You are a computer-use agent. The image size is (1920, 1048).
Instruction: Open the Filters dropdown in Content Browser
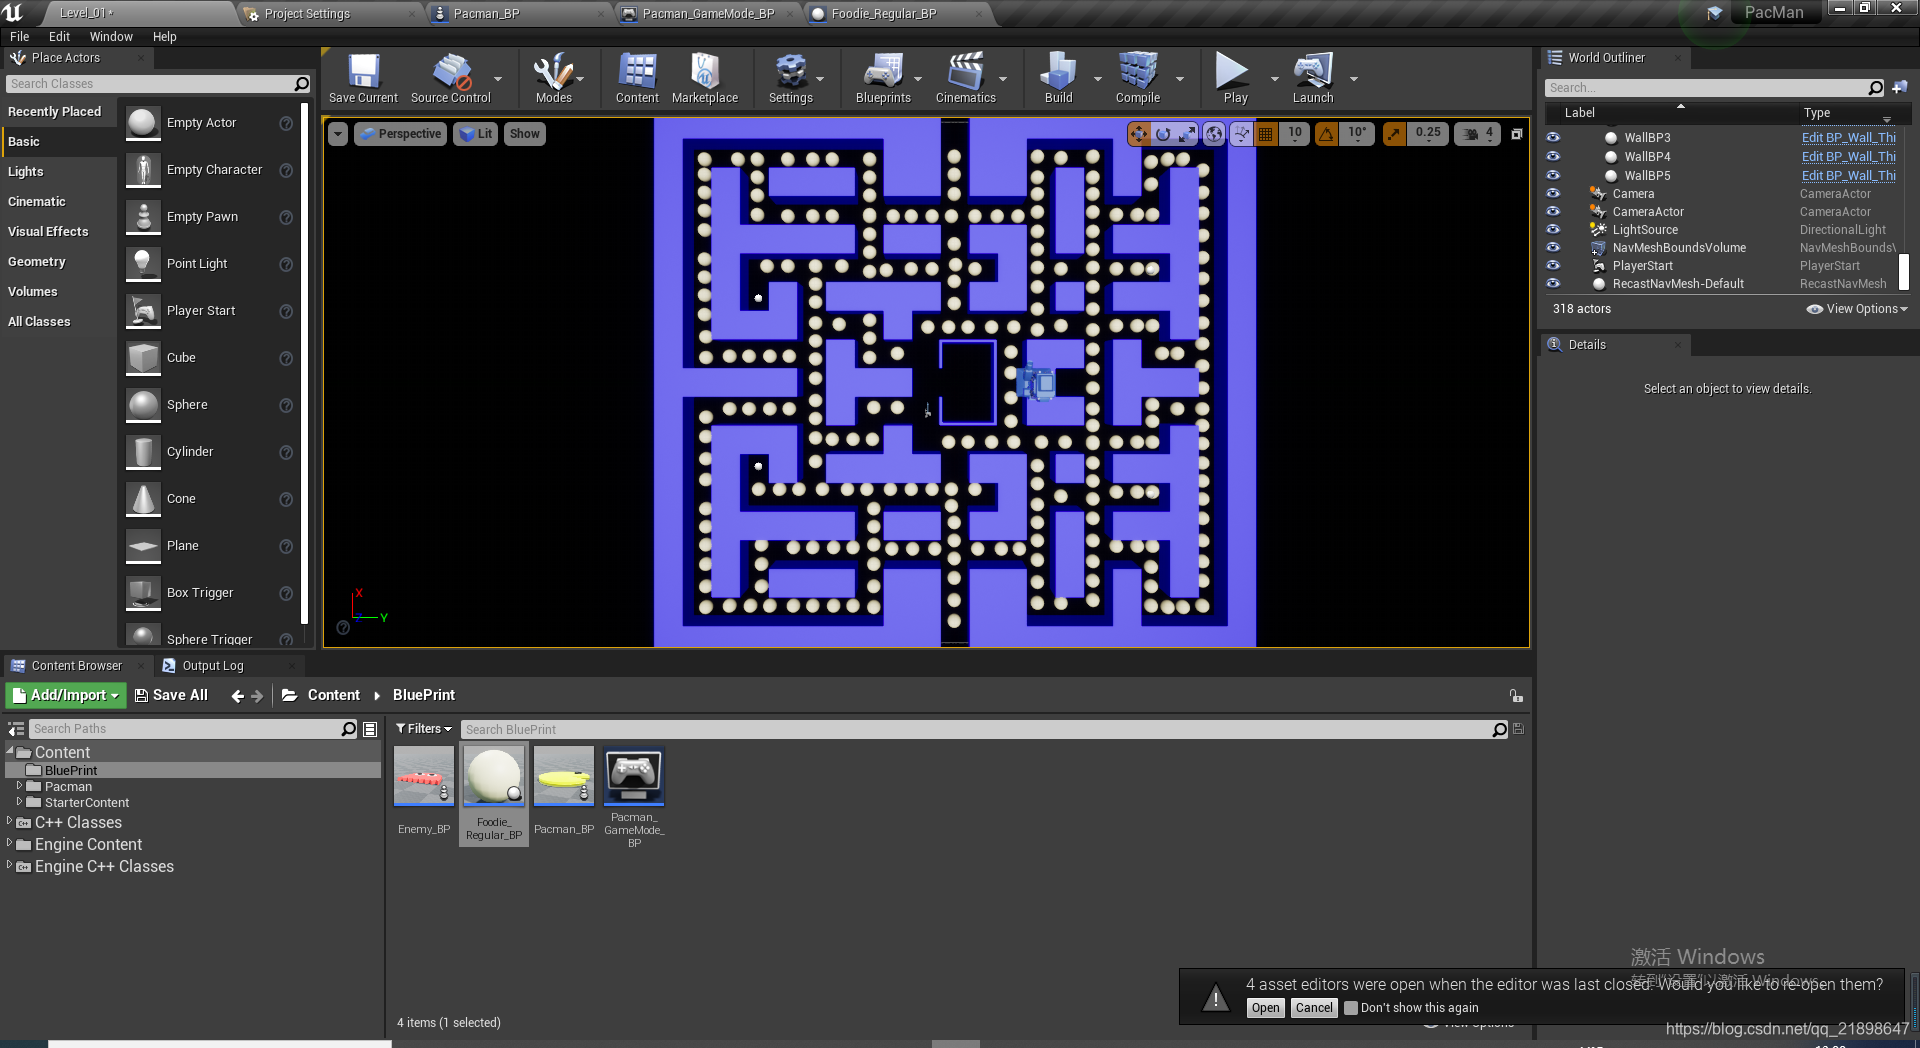point(424,729)
